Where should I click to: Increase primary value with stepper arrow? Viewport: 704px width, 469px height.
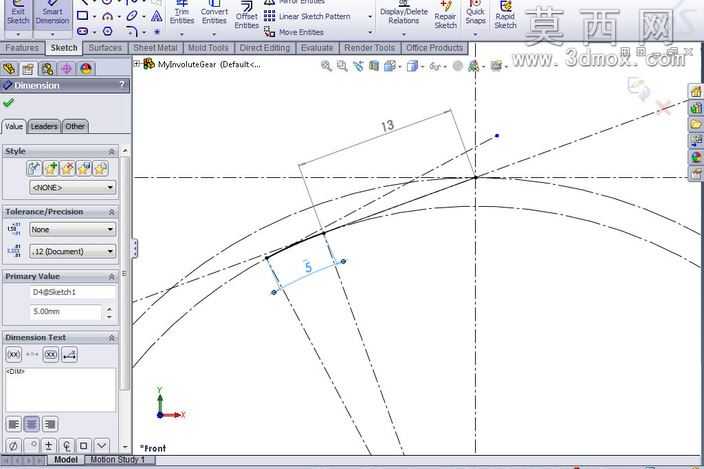coord(109,308)
